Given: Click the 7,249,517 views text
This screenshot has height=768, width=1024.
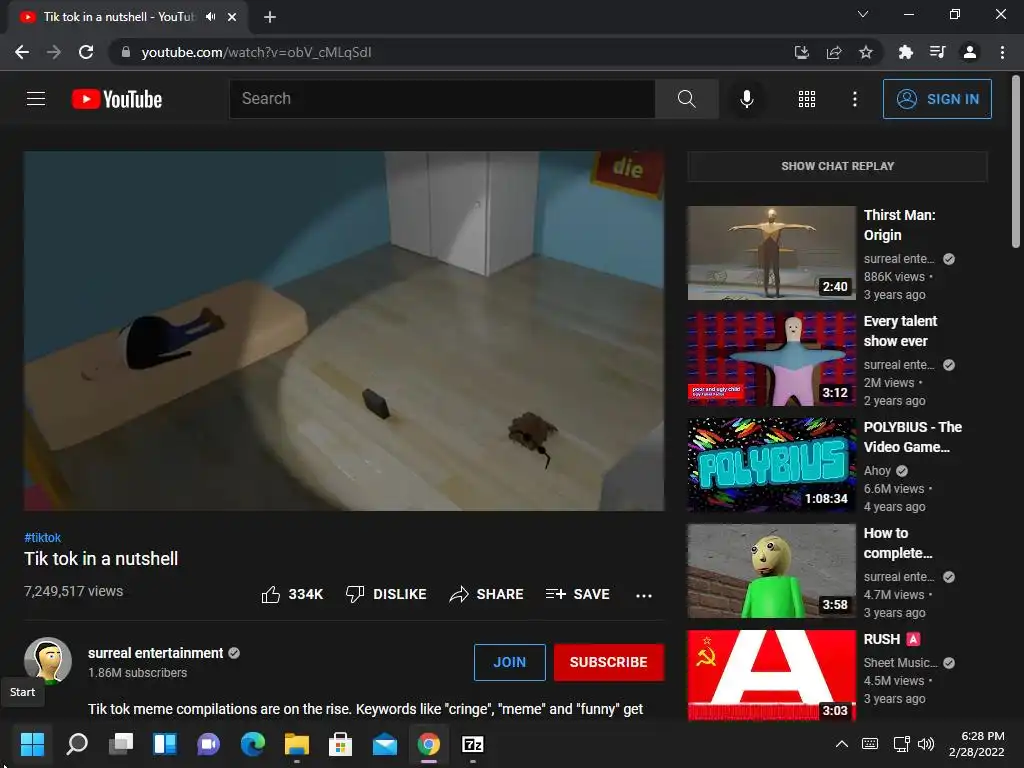Looking at the screenshot, I should [x=74, y=591].
